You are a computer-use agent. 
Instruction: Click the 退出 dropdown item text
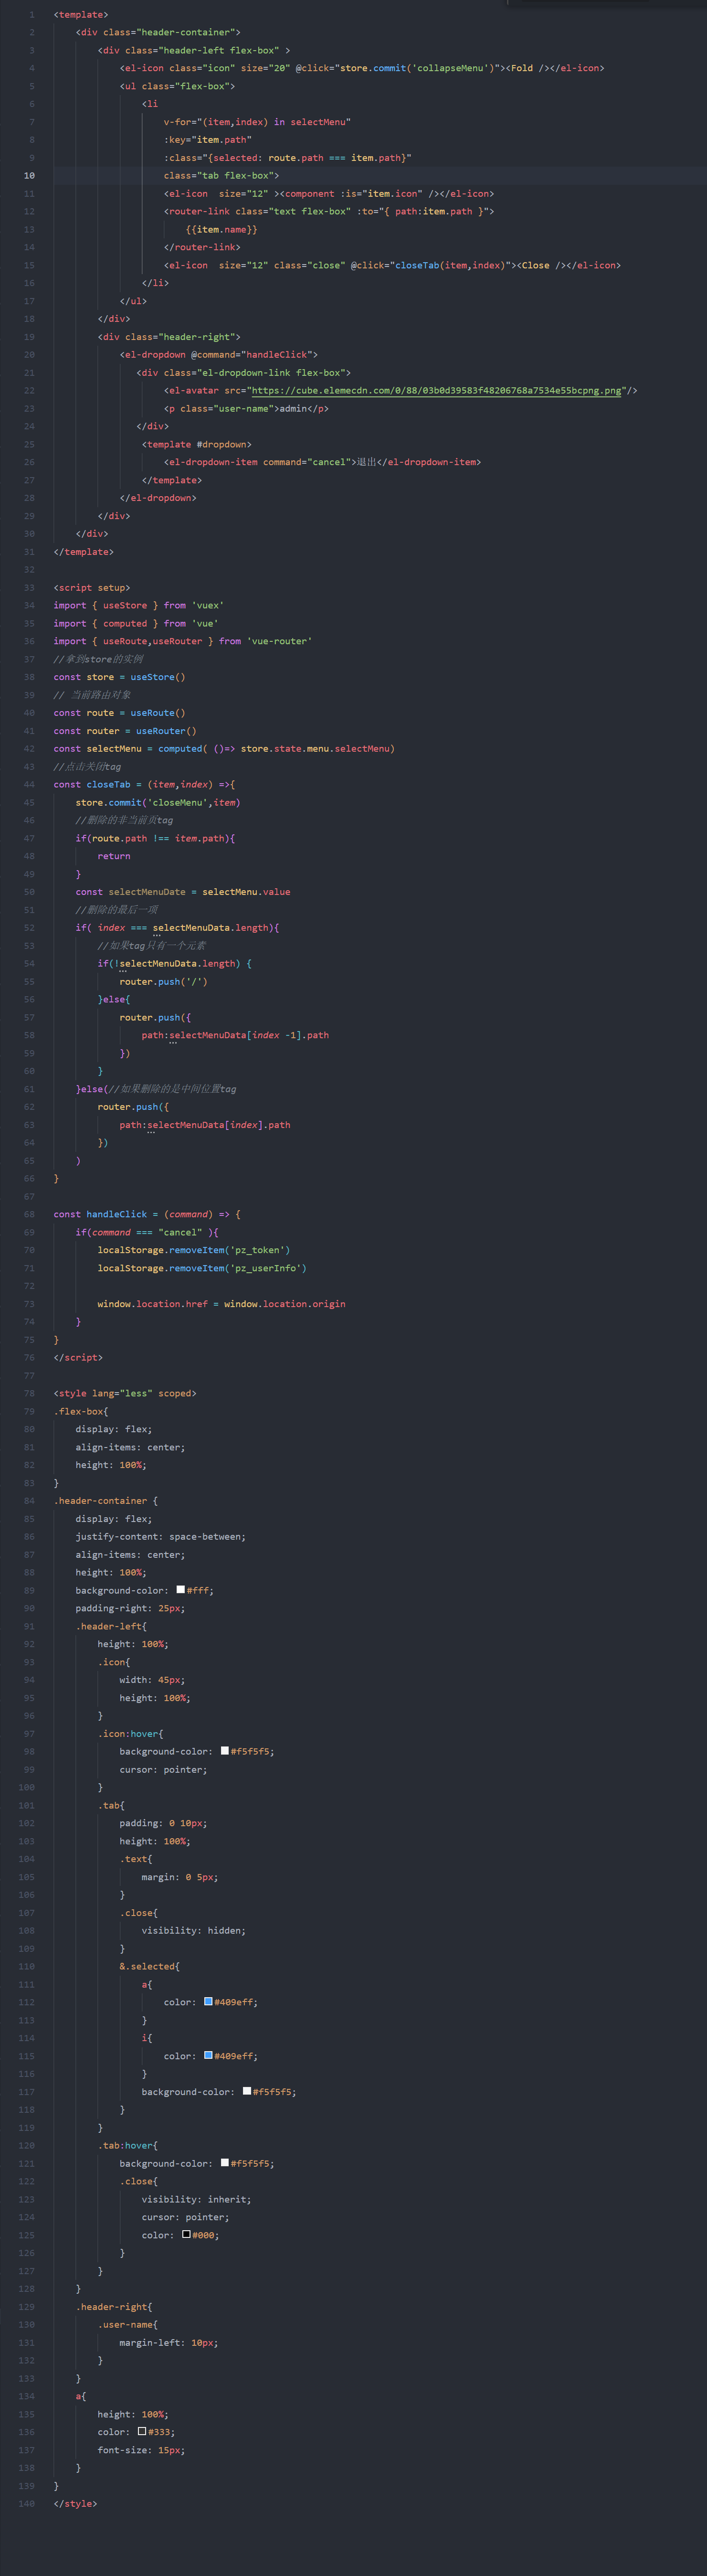[x=367, y=462]
